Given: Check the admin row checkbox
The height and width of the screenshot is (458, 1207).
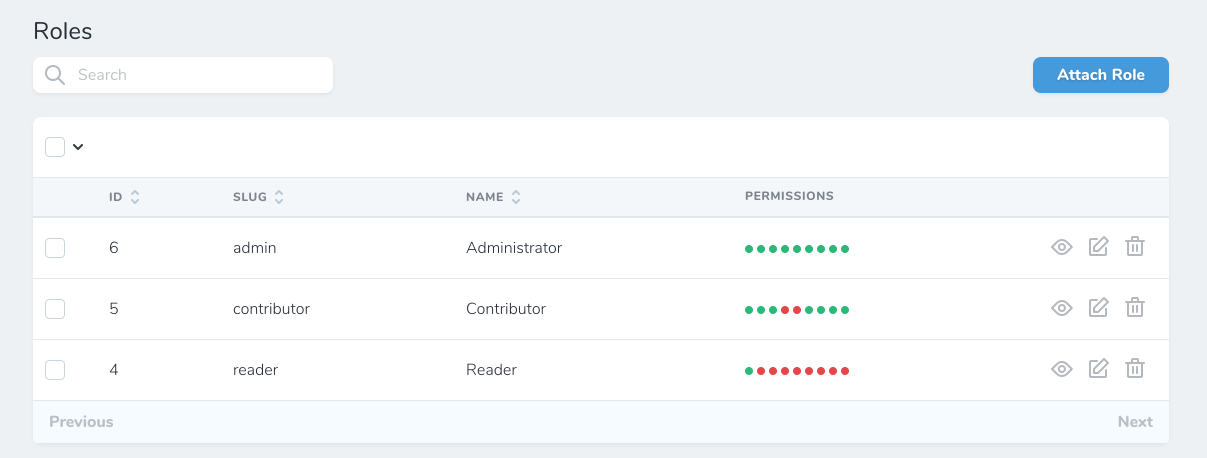Looking at the screenshot, I should click(x=55, y=248).
